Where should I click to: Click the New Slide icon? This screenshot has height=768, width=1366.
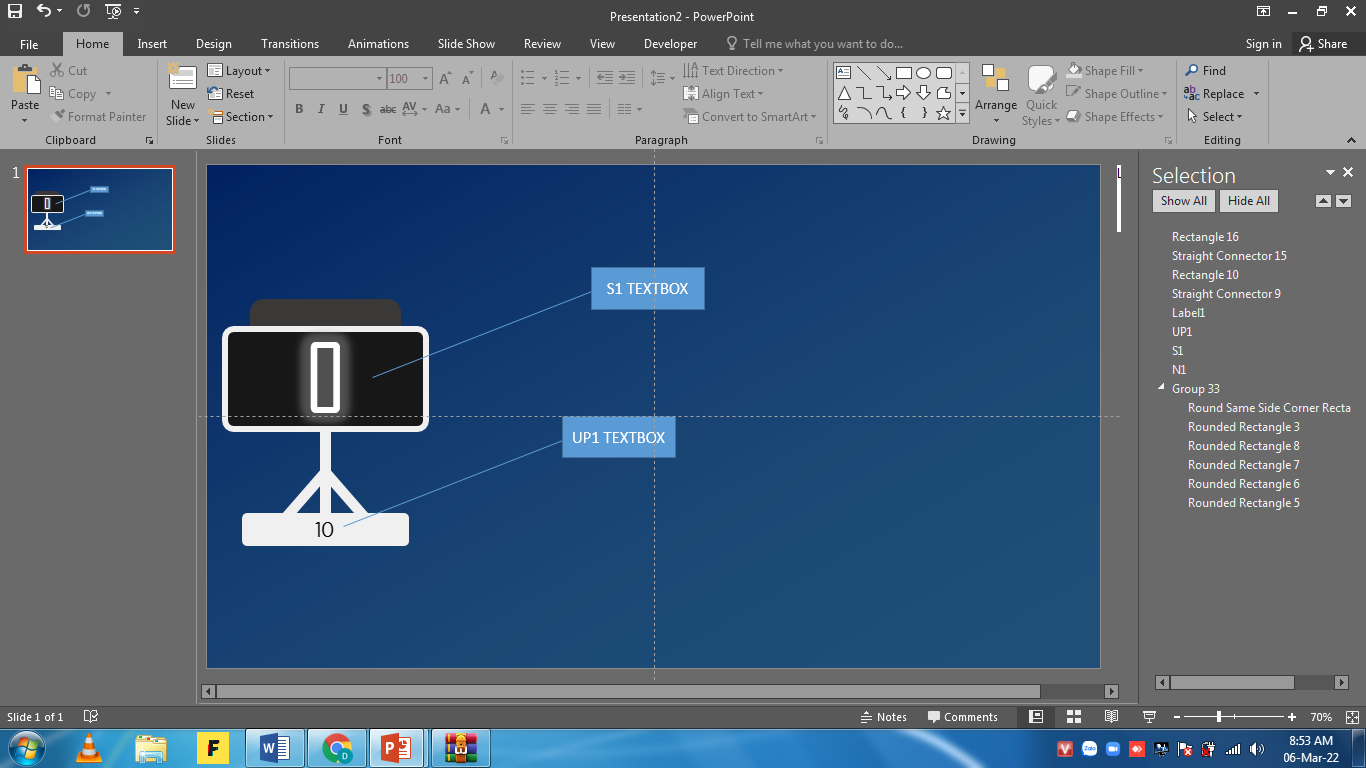coord(182,97)
